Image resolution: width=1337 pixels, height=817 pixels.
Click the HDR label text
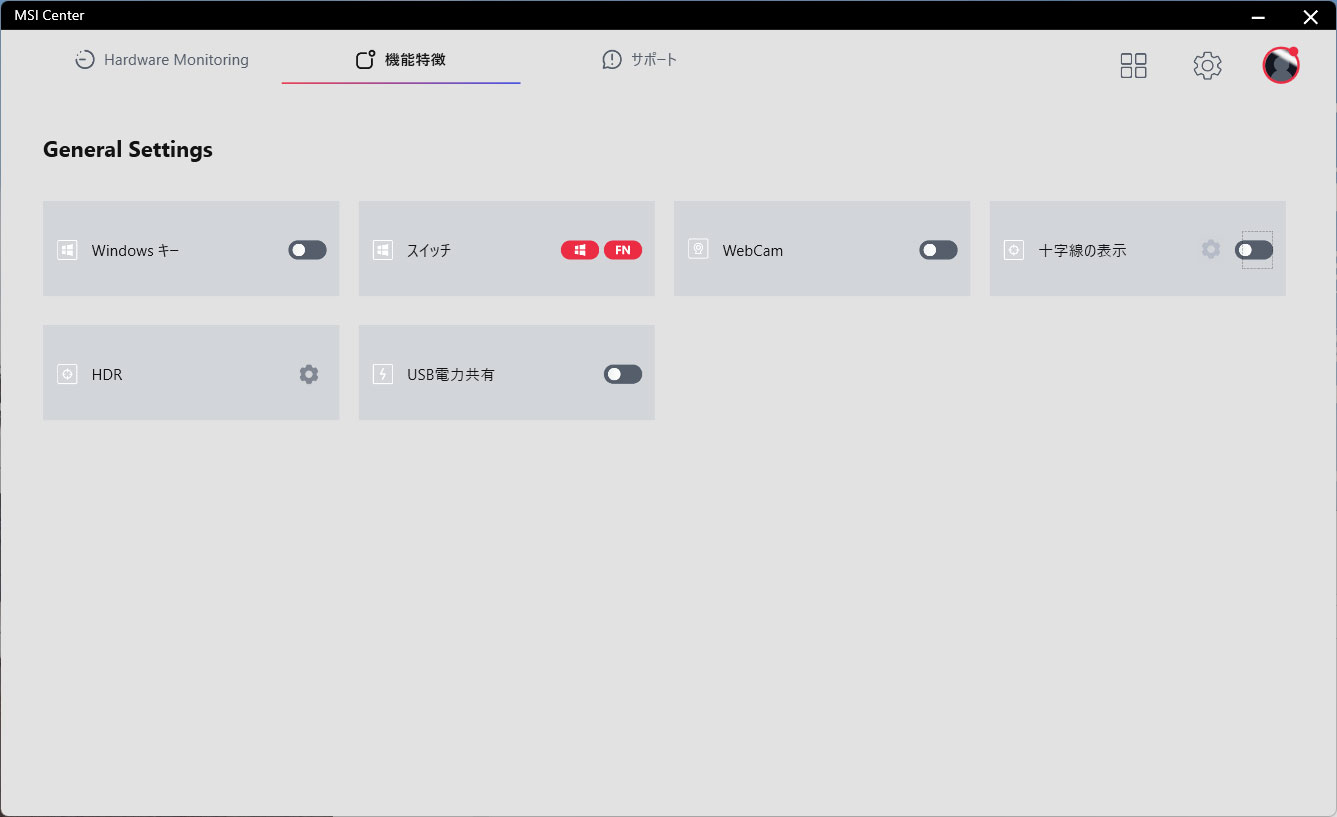coord(107,375)
